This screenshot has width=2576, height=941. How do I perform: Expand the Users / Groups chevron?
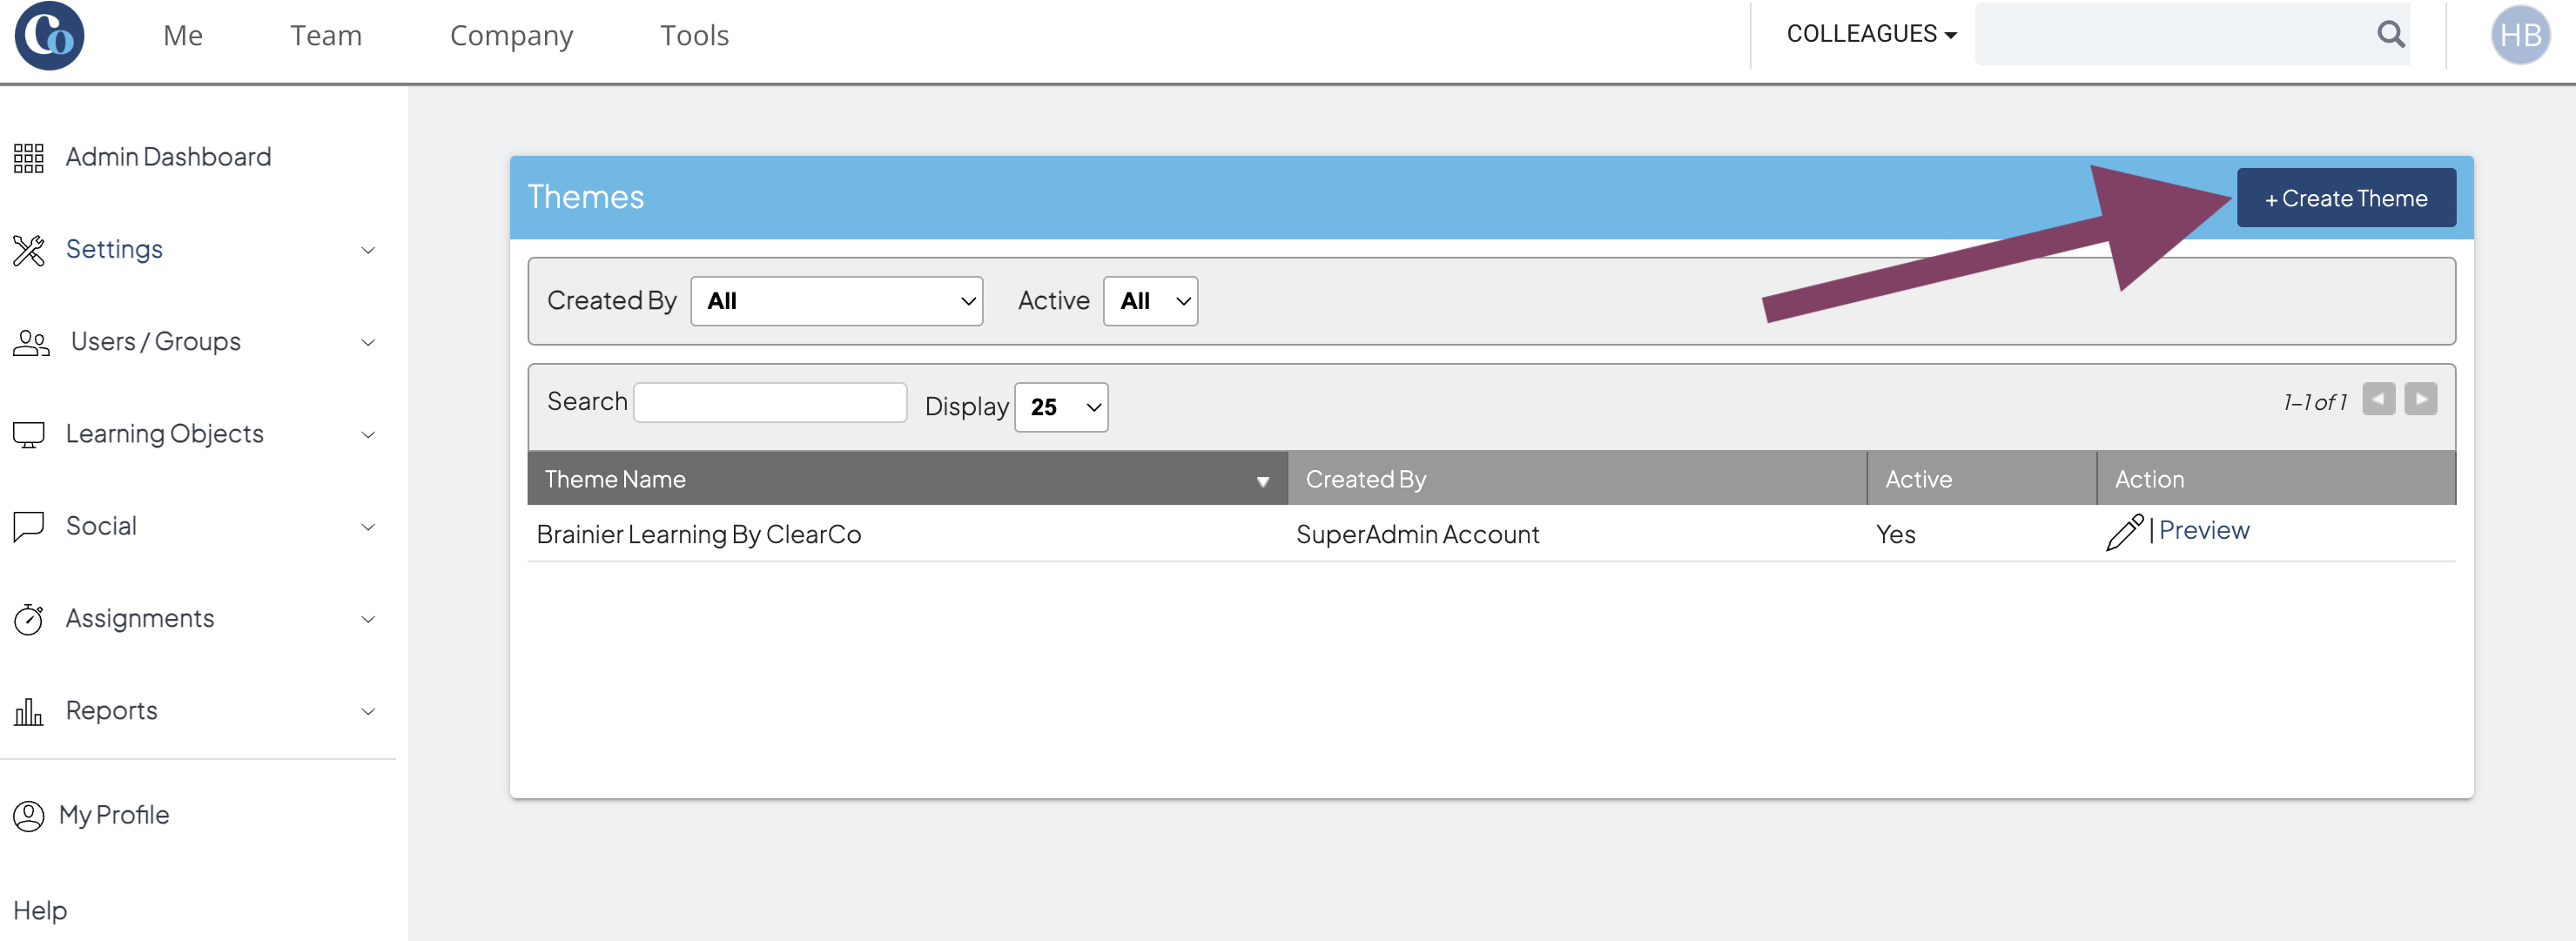click(x=368, y=343)
